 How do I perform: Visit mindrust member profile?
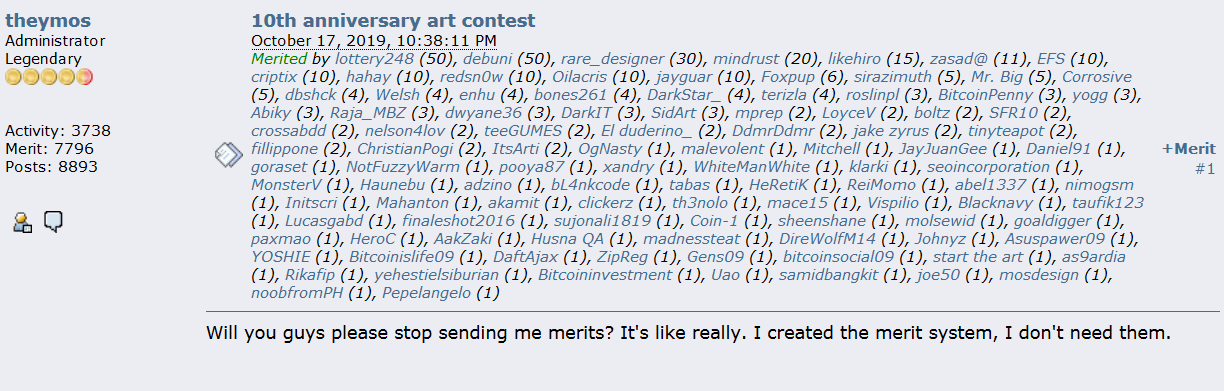coord(745,59)
